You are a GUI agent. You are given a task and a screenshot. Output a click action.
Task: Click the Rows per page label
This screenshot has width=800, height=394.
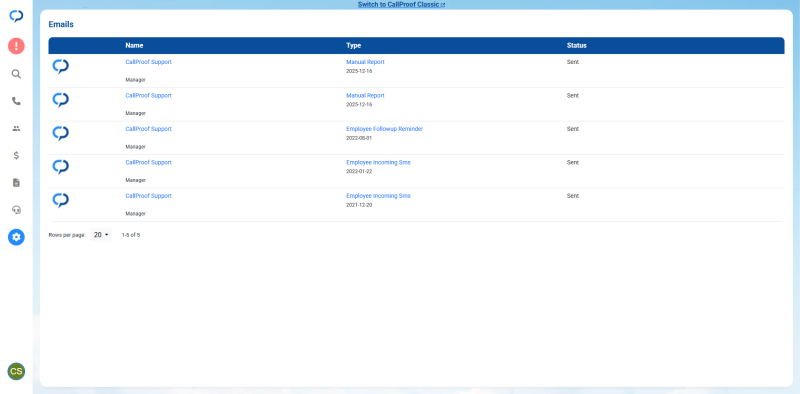pyautogui.click(x=67, y=235)
